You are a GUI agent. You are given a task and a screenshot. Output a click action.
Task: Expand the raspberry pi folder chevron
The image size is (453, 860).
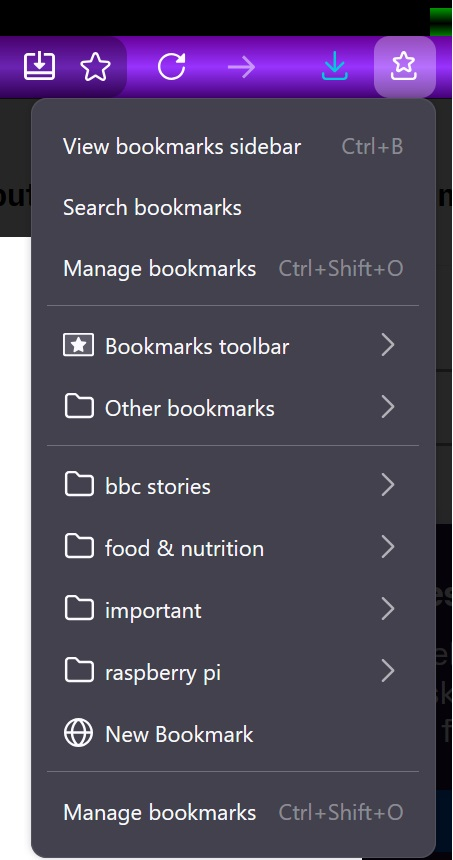coord(388,671)
